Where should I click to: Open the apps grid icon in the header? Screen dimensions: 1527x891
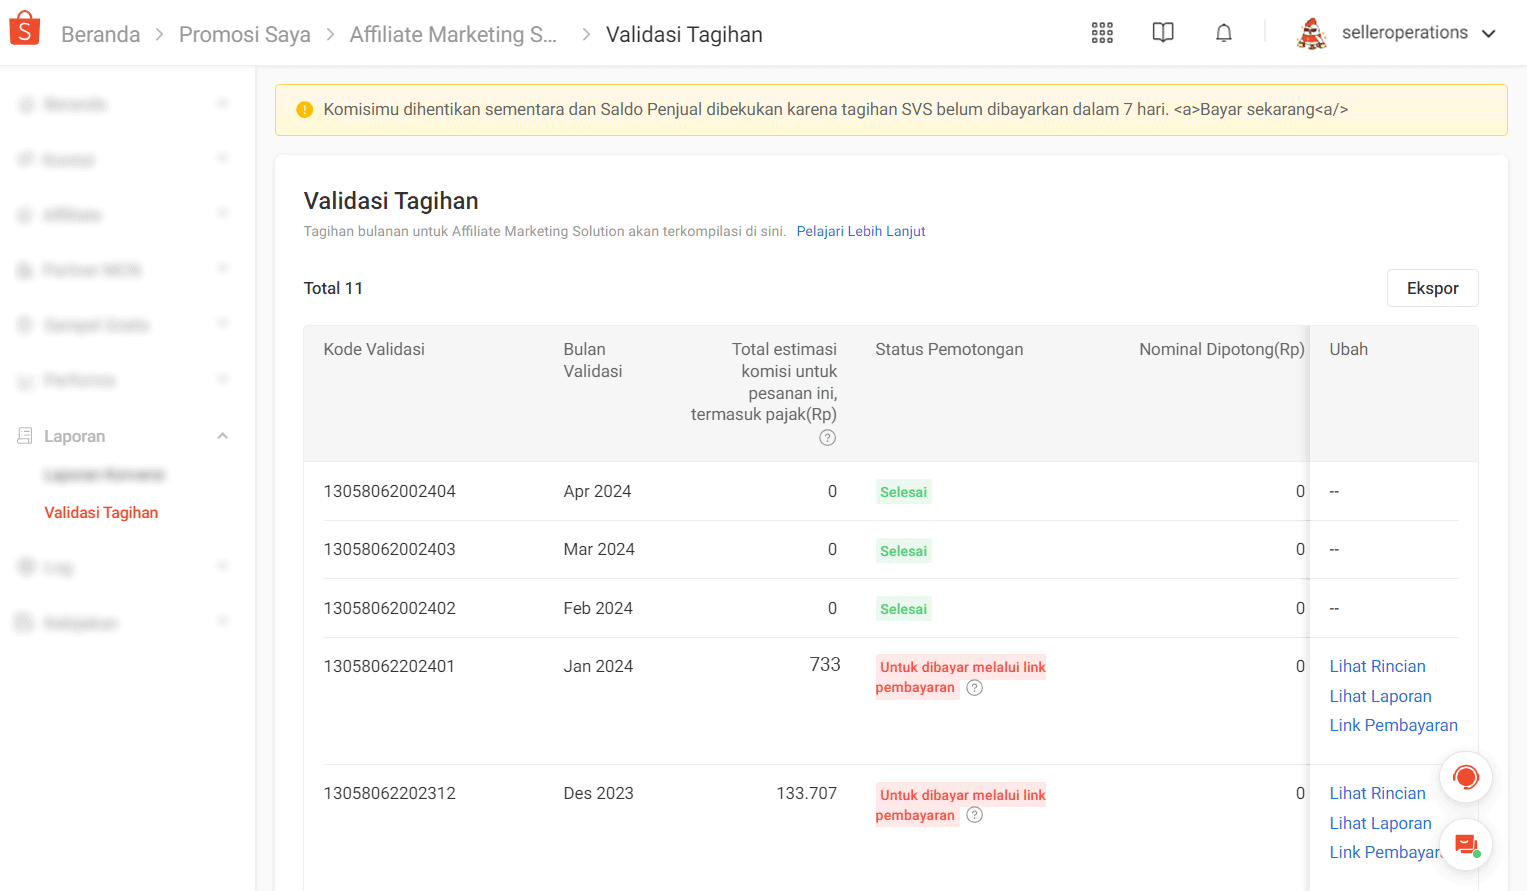click(1101, 32)
